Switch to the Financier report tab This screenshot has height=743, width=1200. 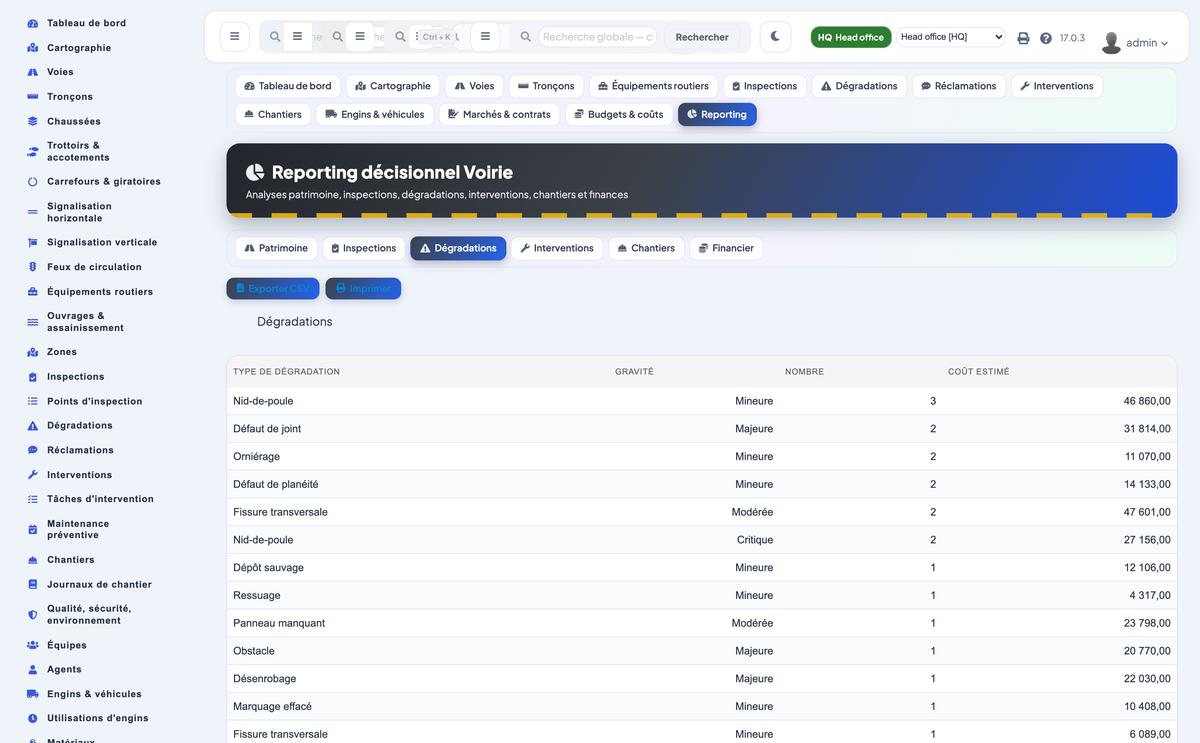727,248
